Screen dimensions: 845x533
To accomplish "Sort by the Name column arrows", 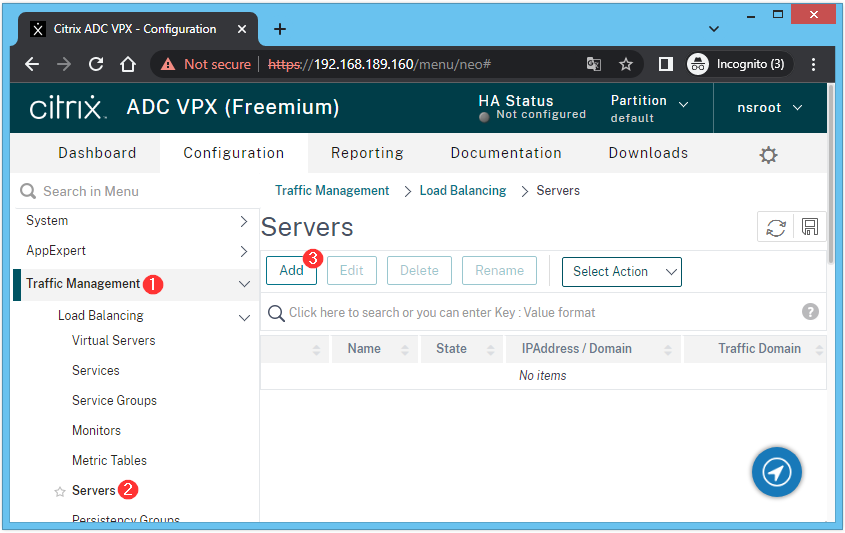I will click(x=405, y=350).
